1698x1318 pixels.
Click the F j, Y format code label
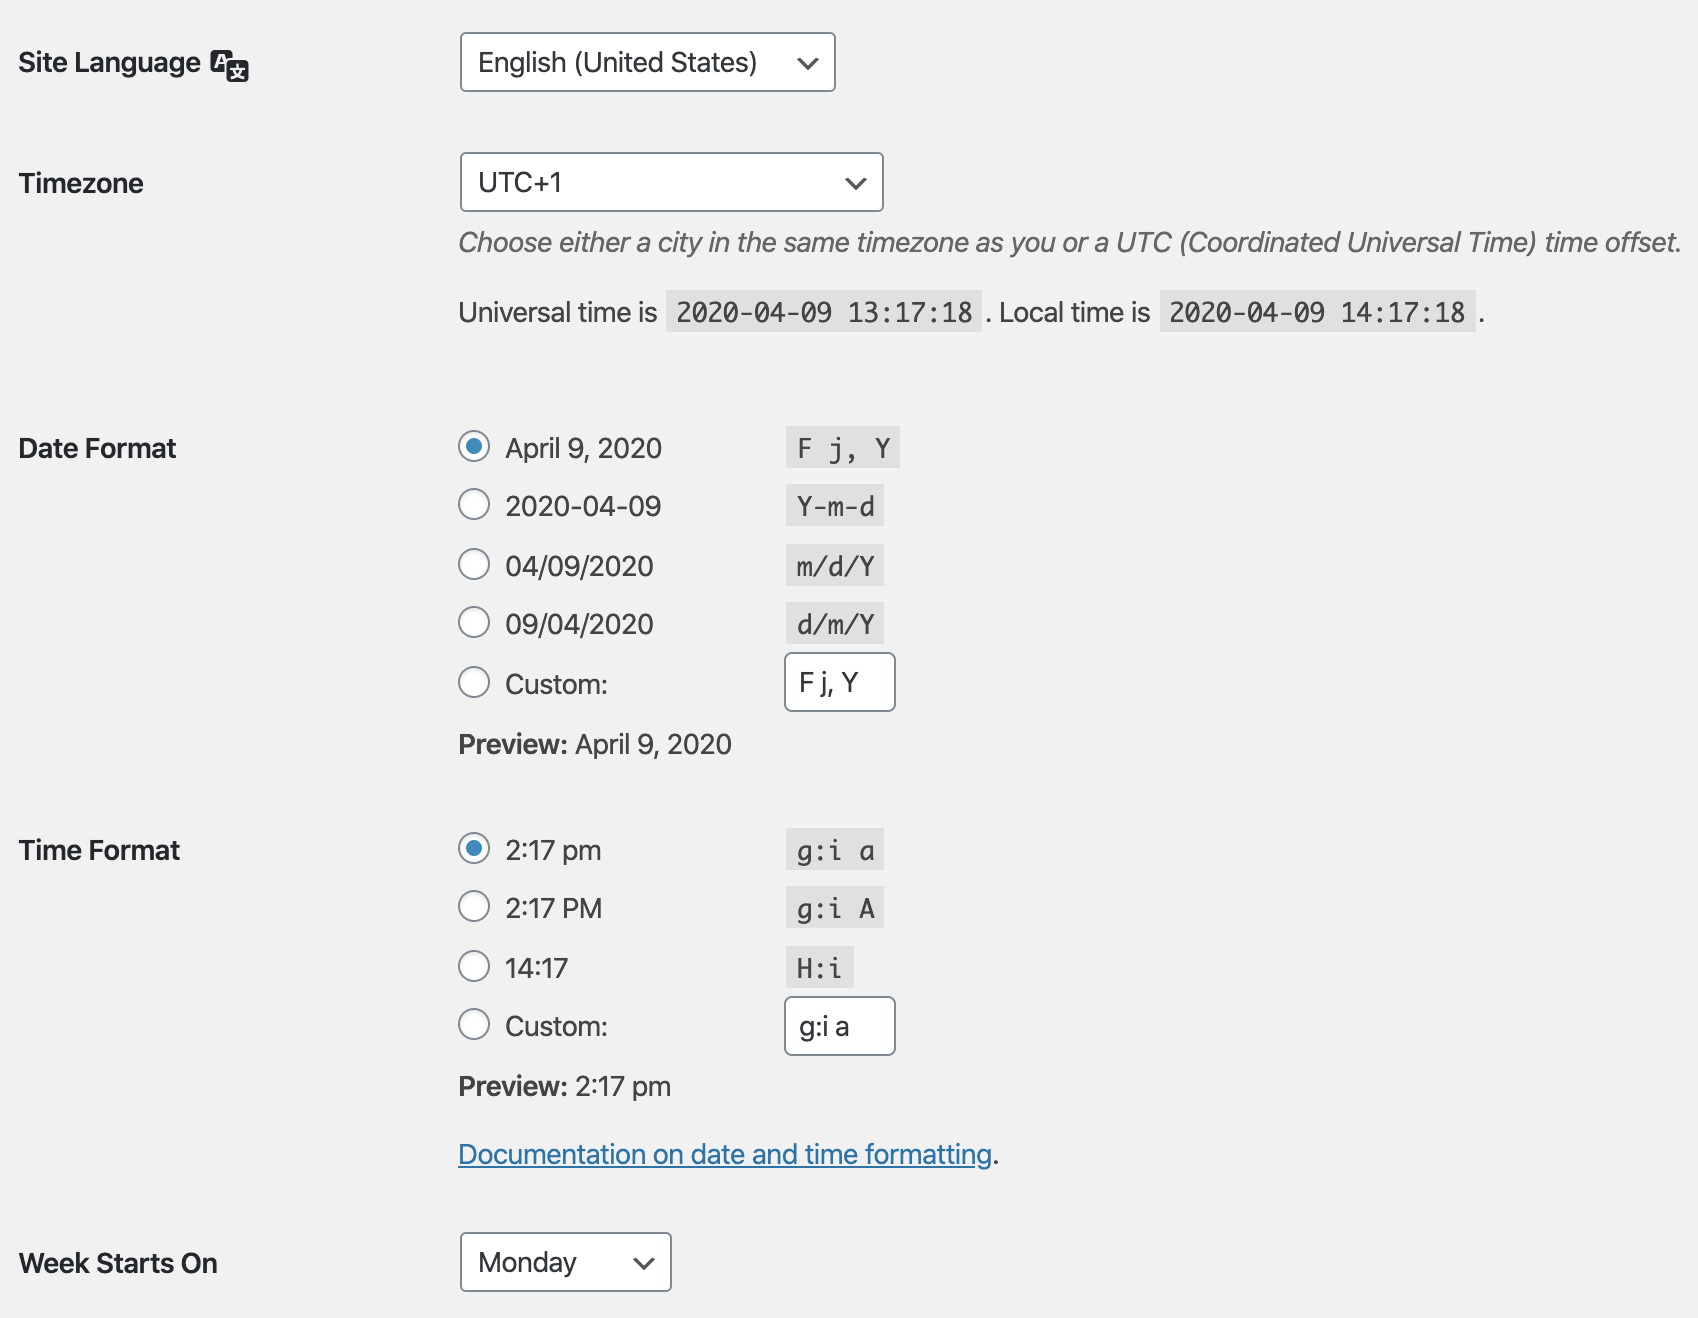(842, 448)
